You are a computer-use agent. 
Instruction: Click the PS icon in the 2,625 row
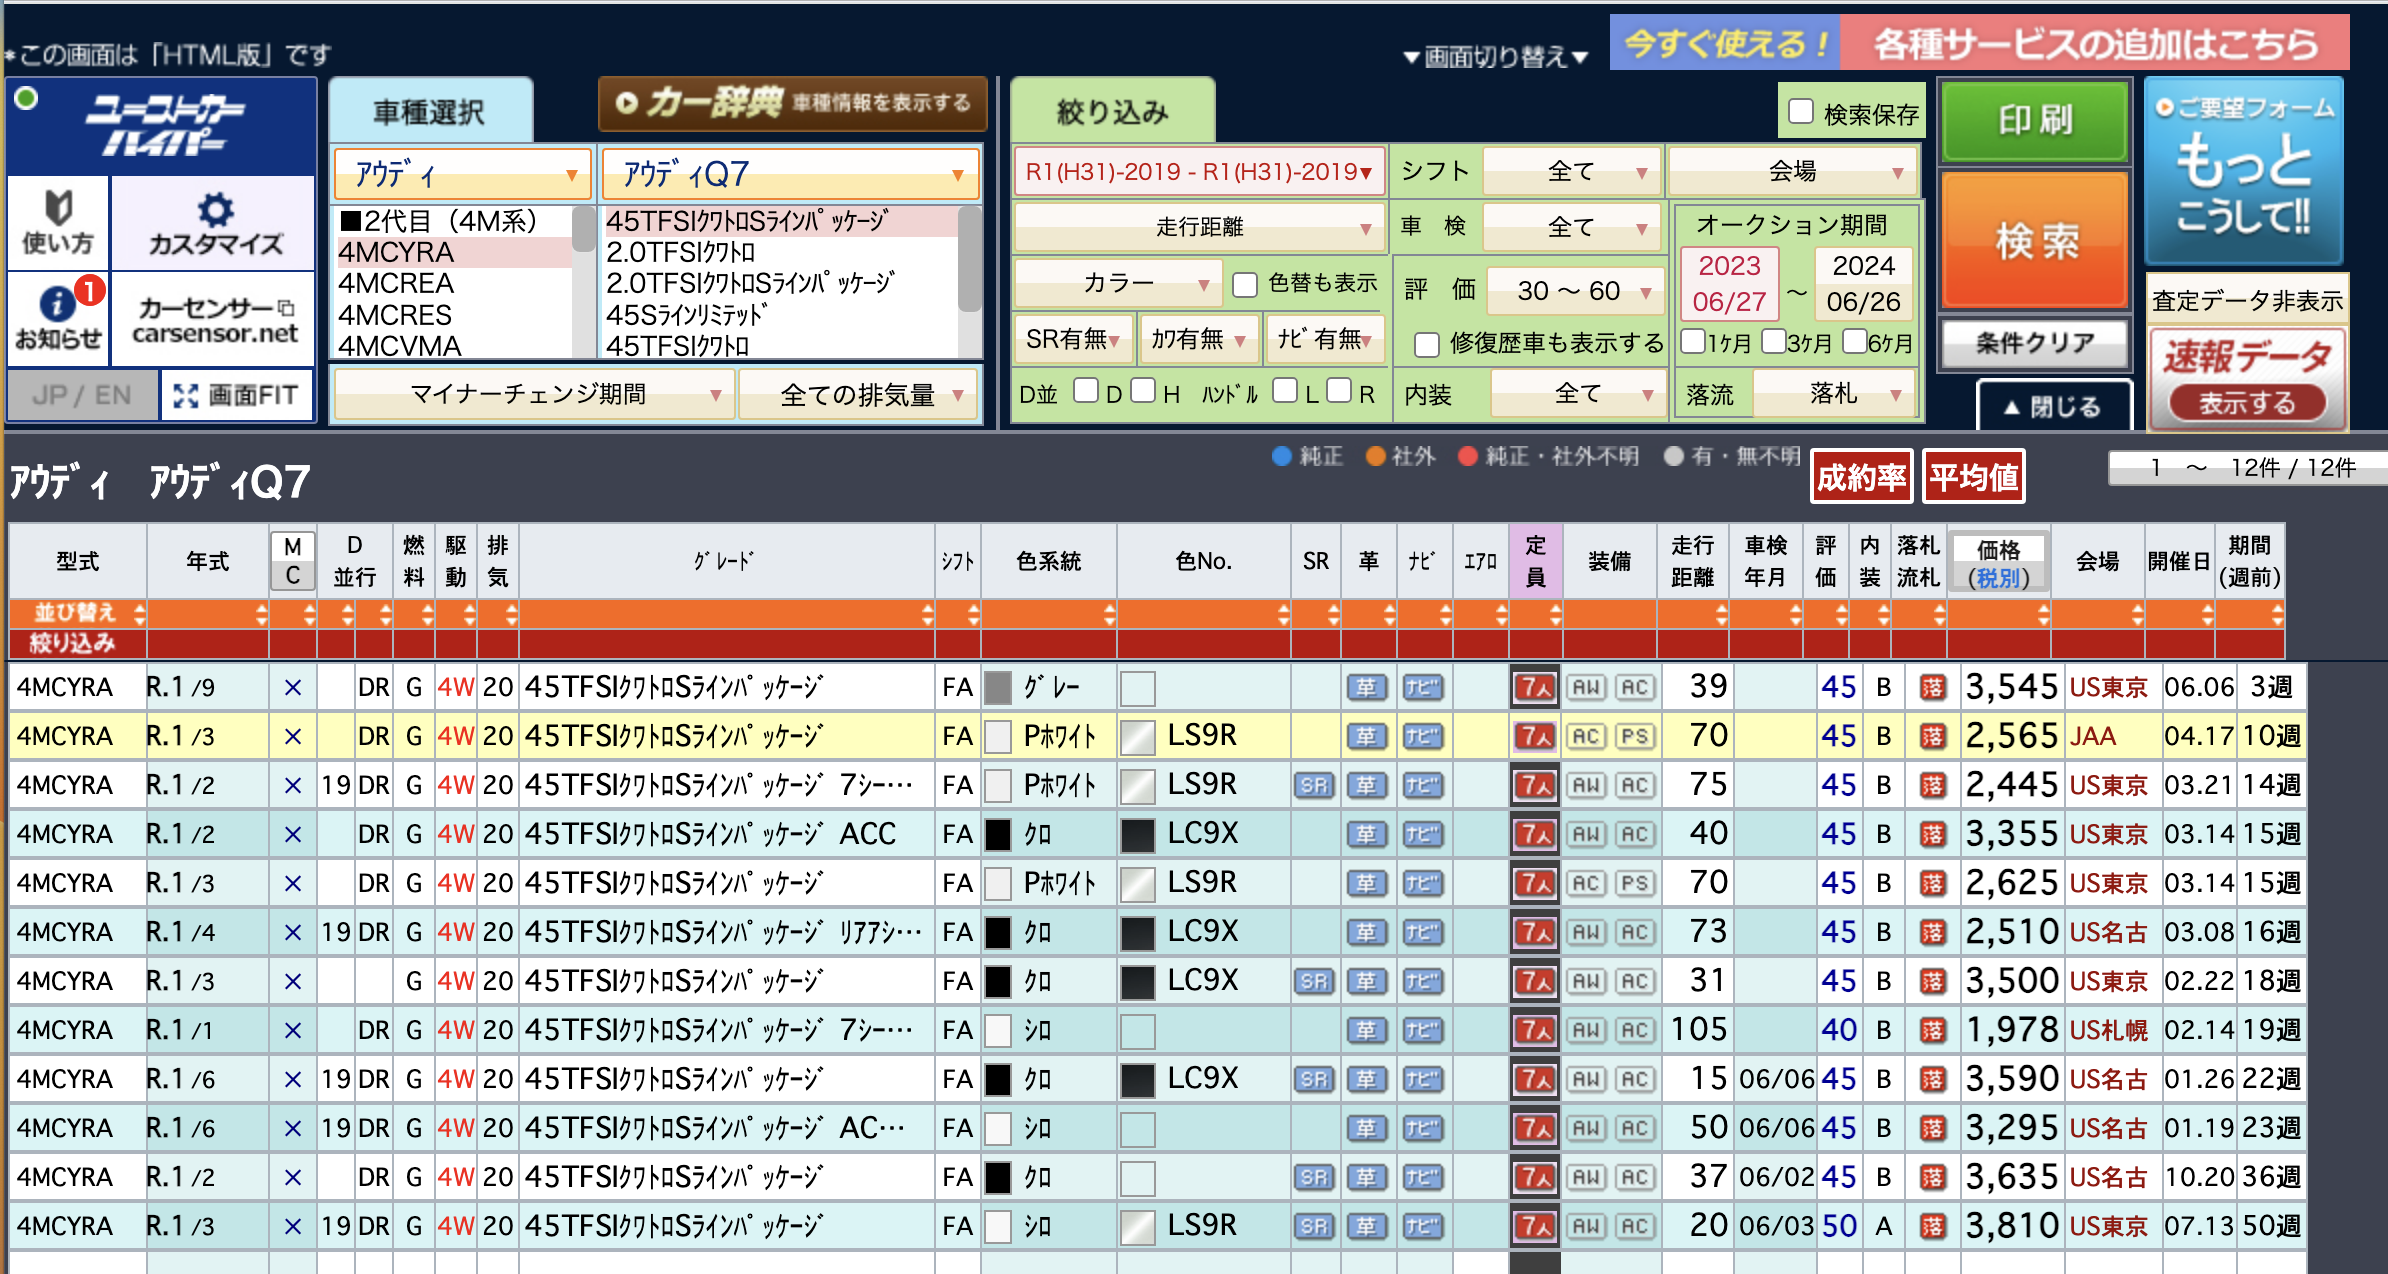1634,883
